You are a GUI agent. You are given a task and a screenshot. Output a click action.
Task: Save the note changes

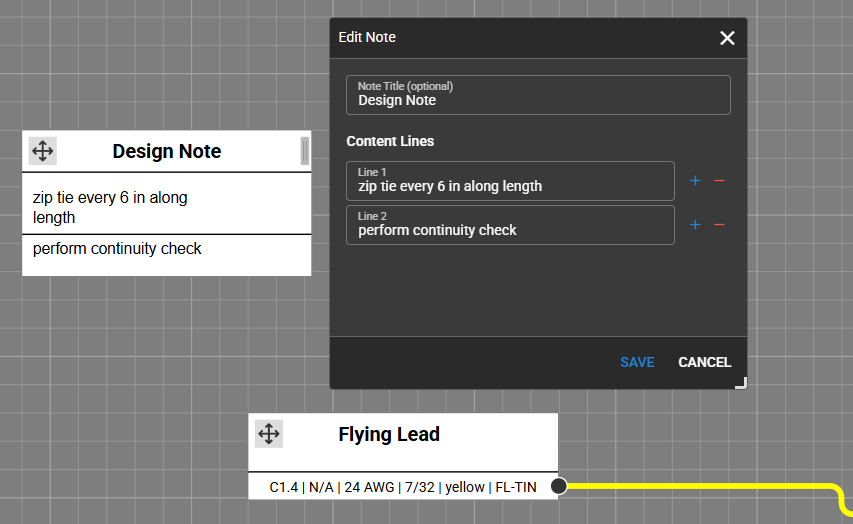point(637,362)
